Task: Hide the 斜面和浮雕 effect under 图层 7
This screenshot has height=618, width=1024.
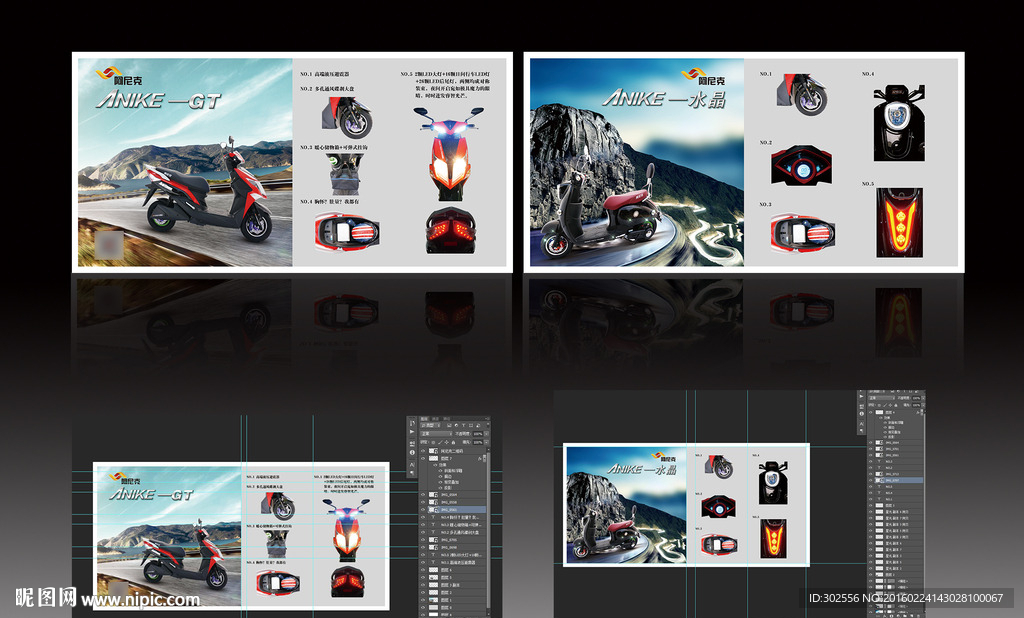Action: [x=440, y=471]
